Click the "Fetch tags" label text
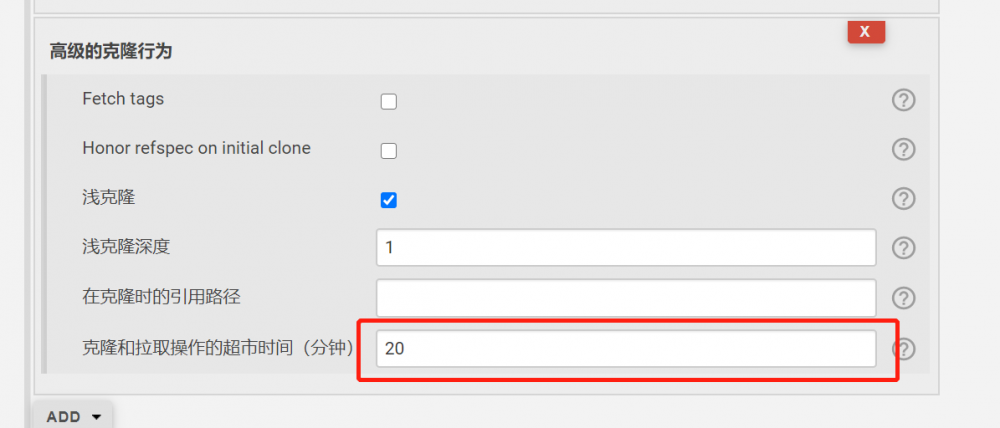Viewport: 1000px width, 428px height. (123, 99)
